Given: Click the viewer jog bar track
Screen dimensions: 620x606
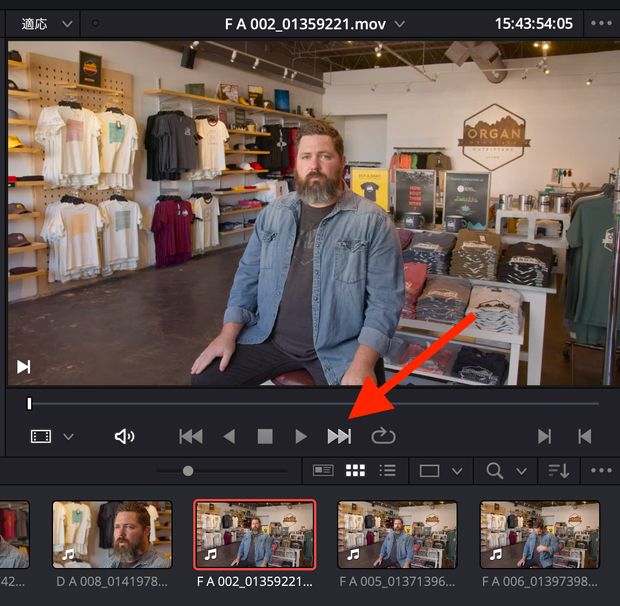Looking at the screenshot, I should 315,404.
